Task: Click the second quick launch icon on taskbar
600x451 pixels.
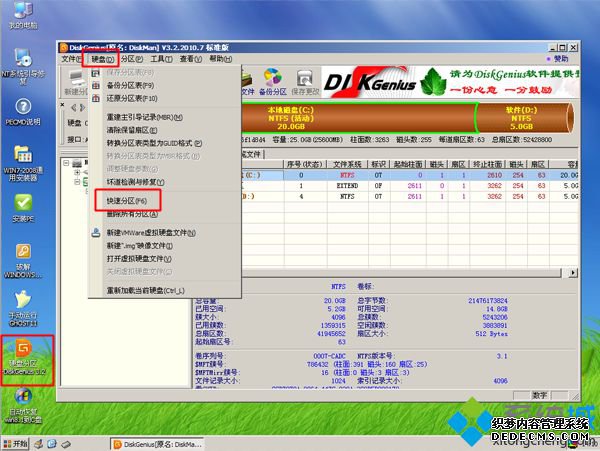Action: [x=52, y=444]
